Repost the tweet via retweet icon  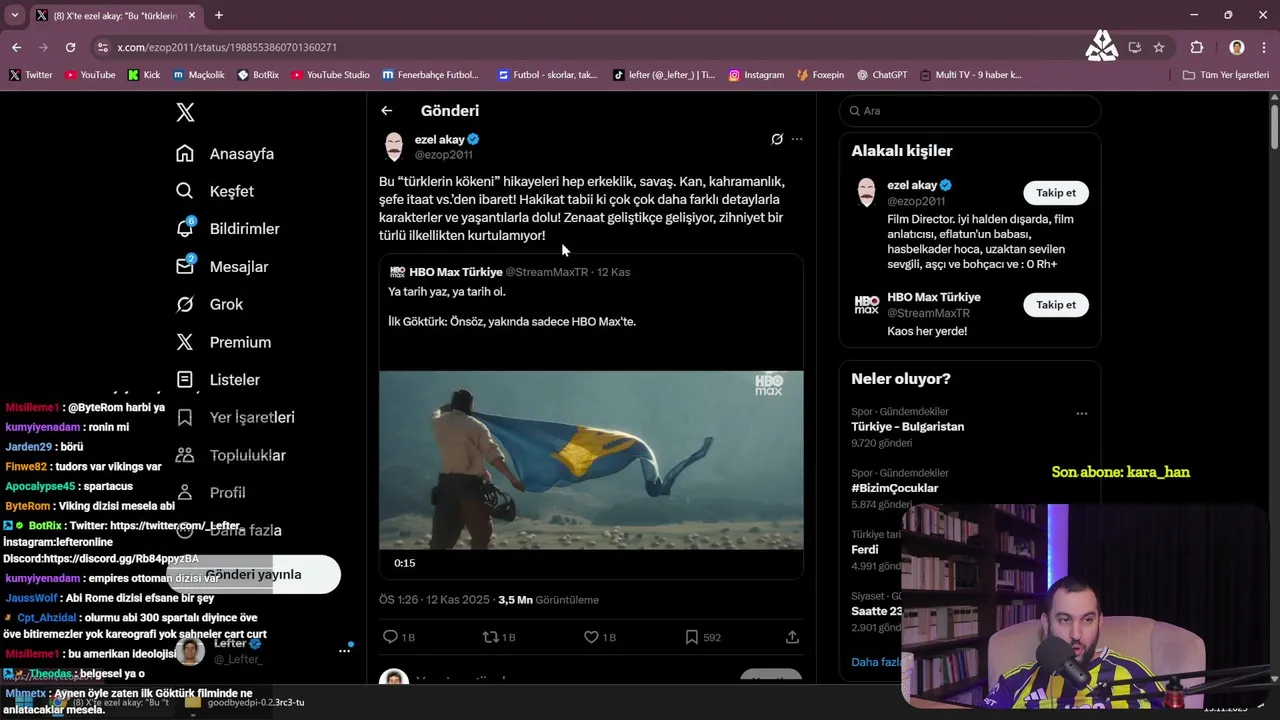pyautogui.click(x=490, y=637)
